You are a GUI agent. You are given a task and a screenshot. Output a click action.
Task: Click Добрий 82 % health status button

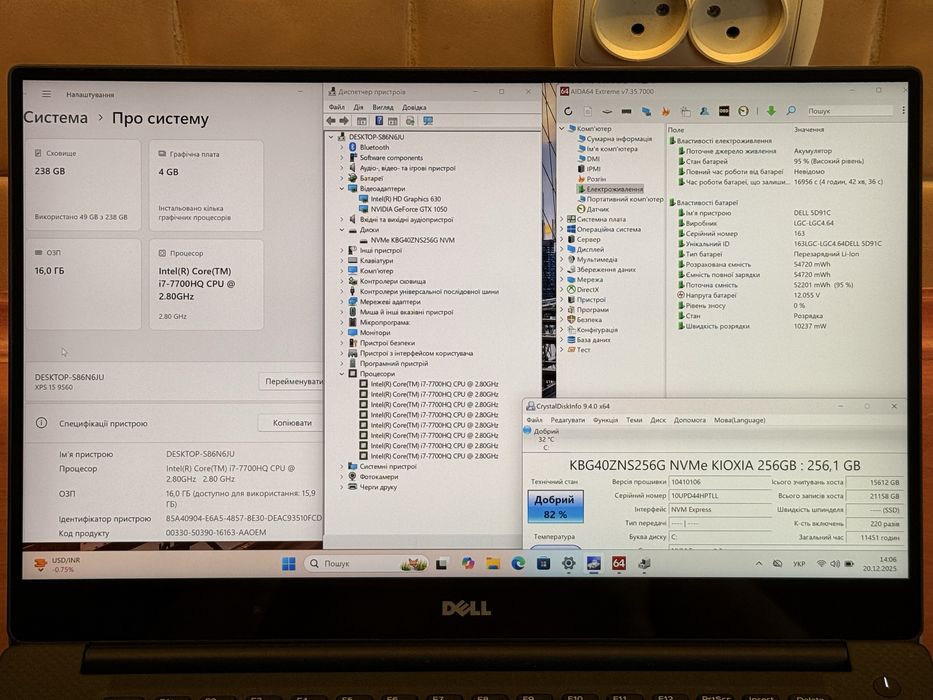coord(555,507)
